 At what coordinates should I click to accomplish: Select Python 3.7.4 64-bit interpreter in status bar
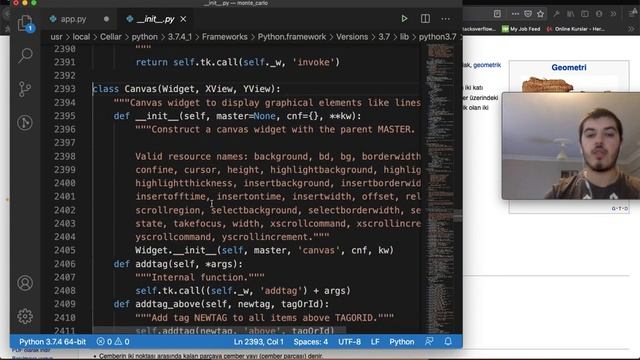pyautogui.click(x=52, y=342)
